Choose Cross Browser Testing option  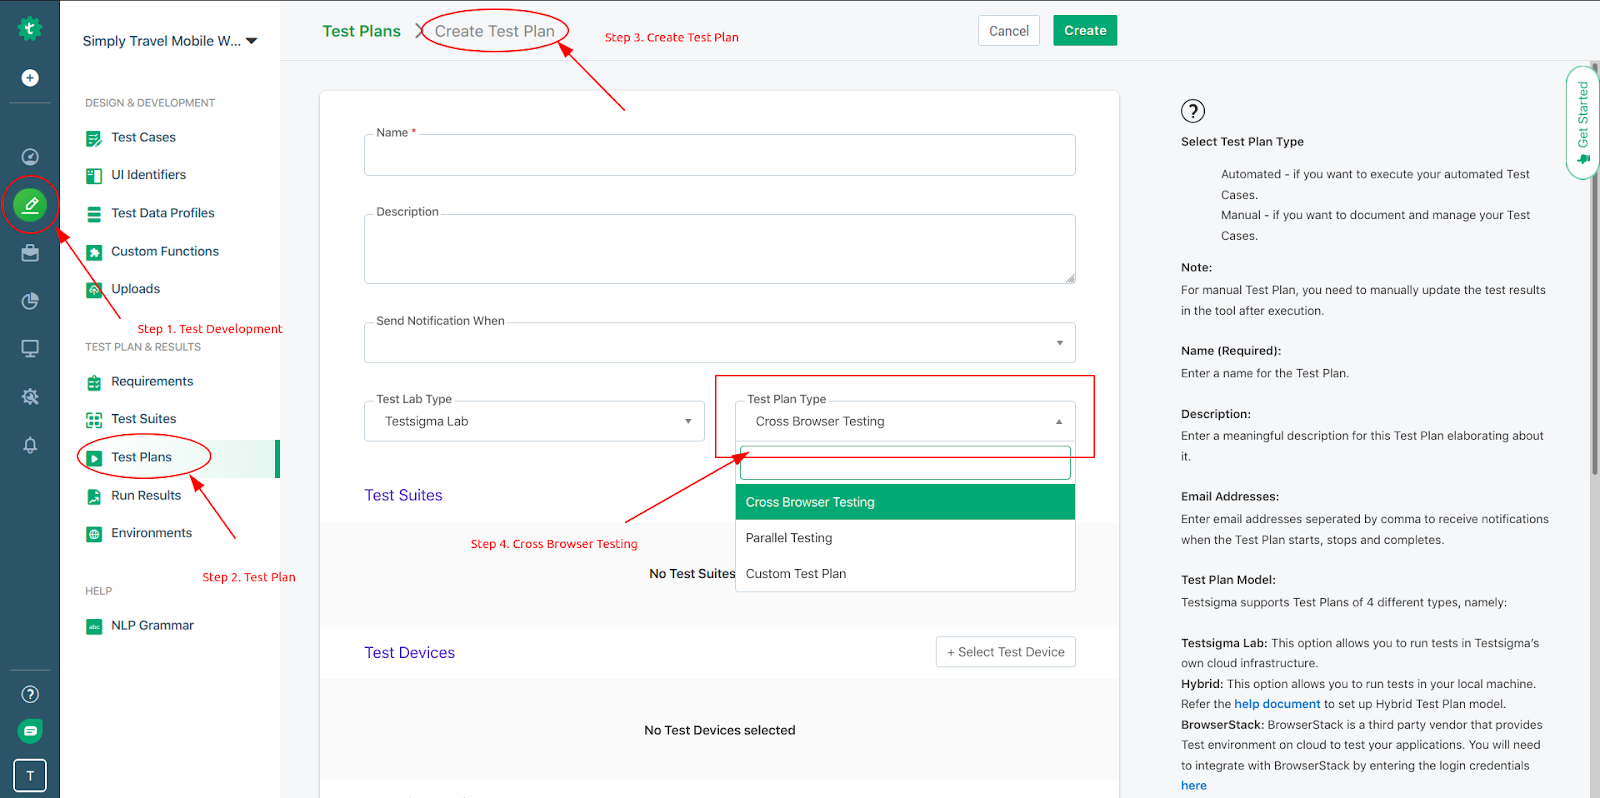(905, 502)
